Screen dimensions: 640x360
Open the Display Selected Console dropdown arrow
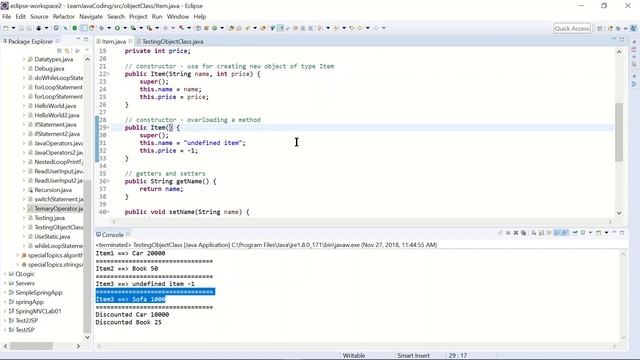(x=590, y=233)
